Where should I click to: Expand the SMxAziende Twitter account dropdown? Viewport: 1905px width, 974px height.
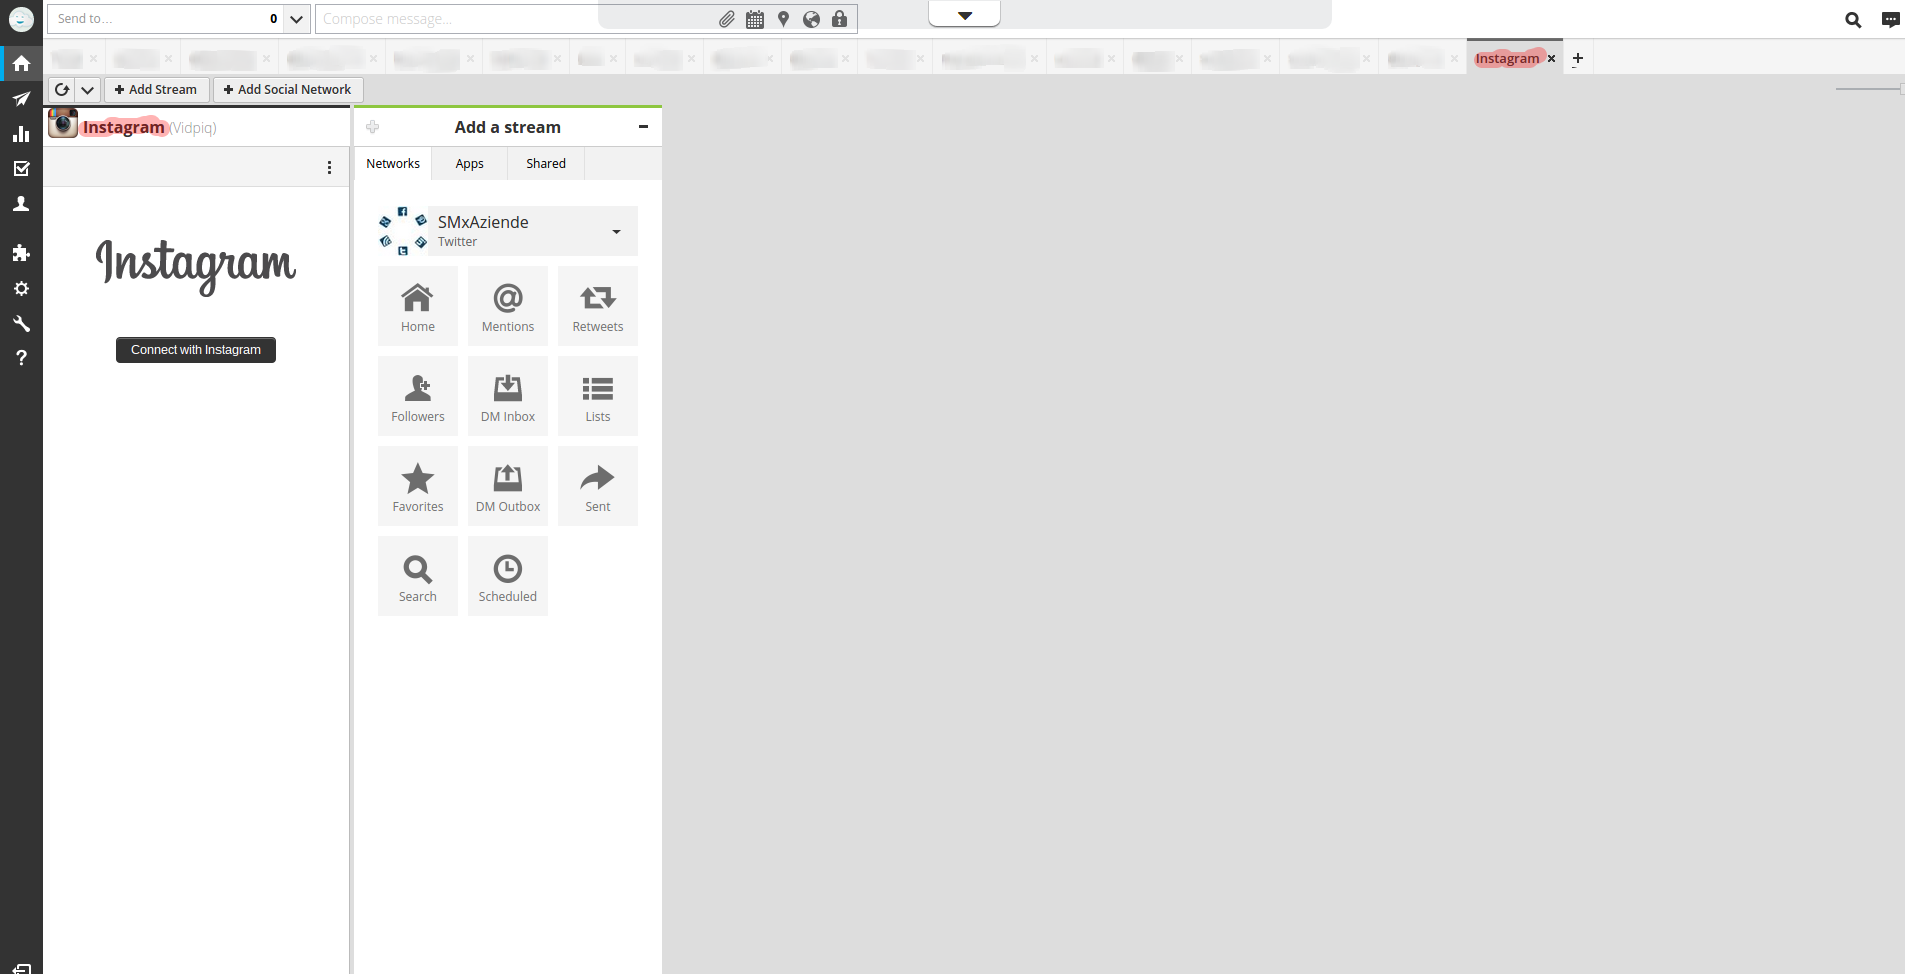pyautogui.click(x=616, y=231)
